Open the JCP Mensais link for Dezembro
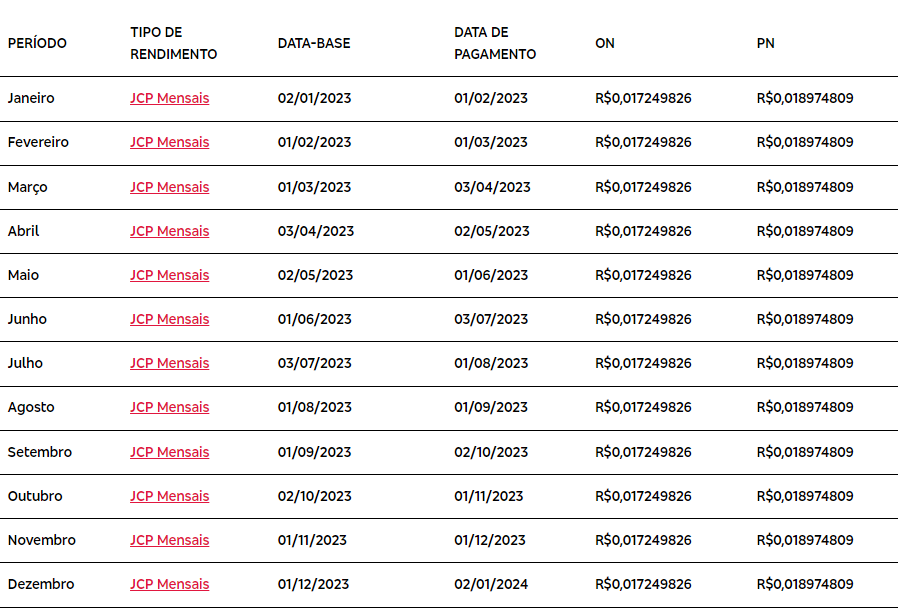898x610 pixels. tap(169, 584)
